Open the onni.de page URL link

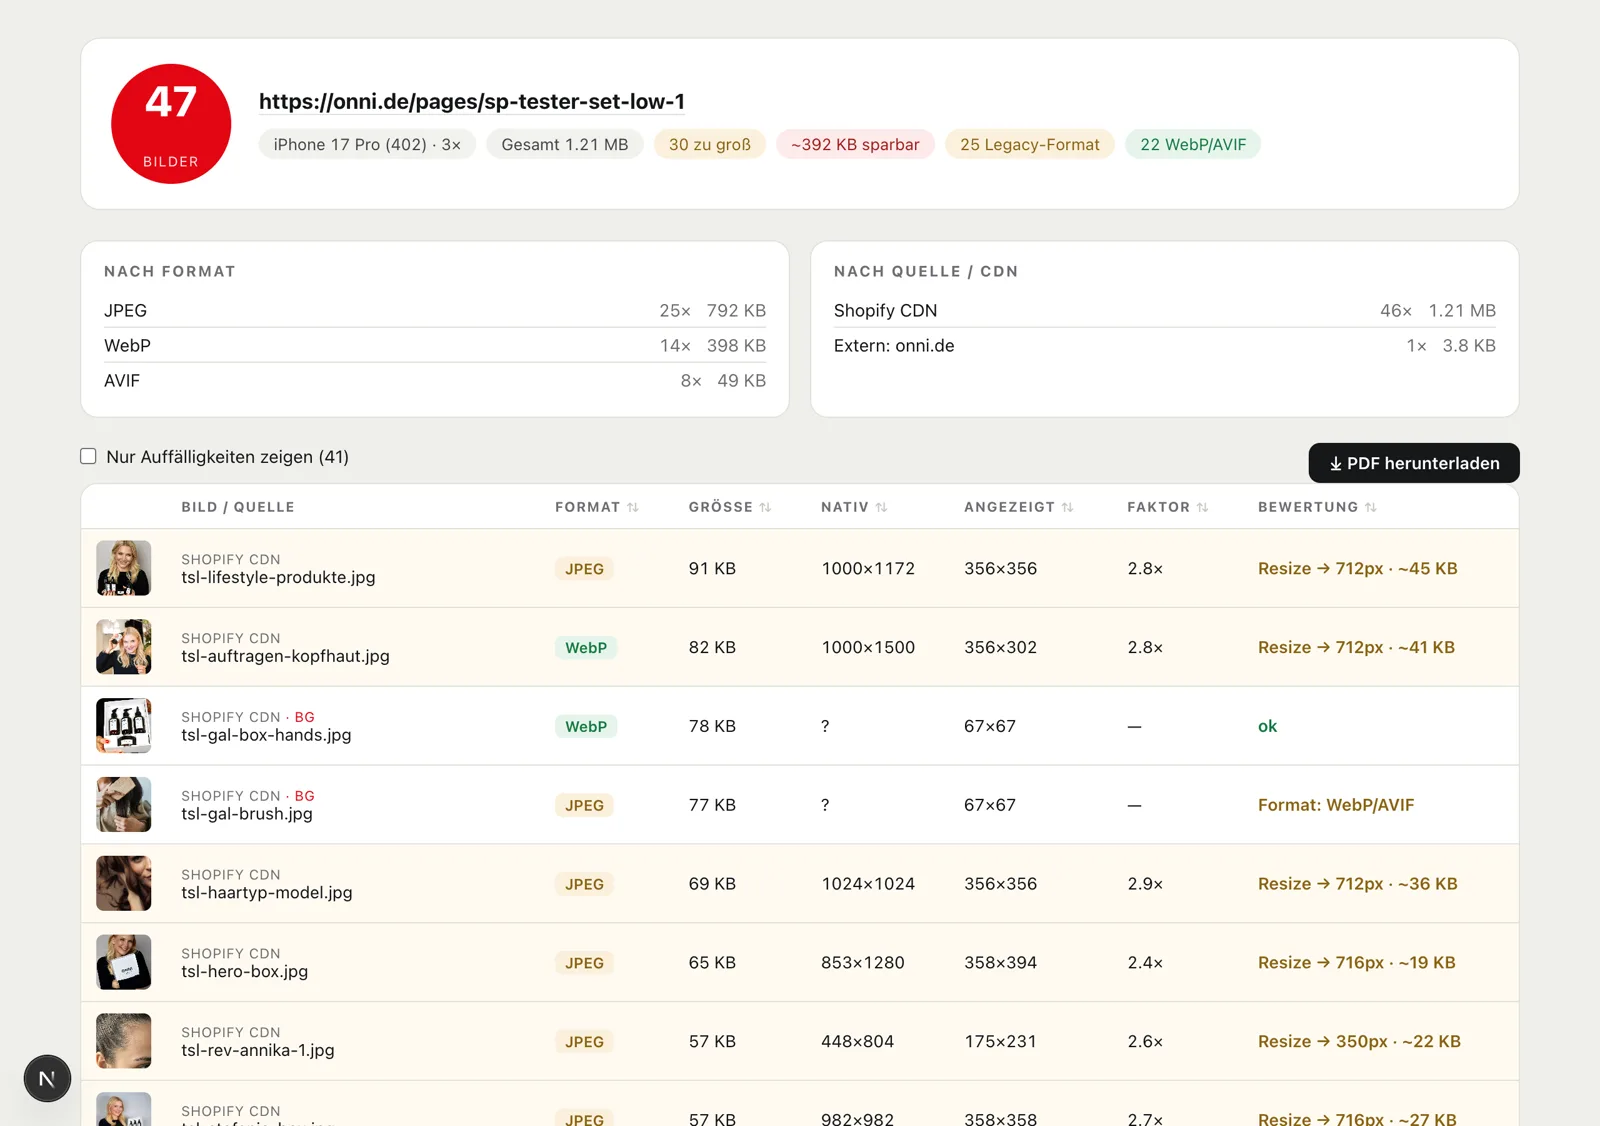pos(472,101)
